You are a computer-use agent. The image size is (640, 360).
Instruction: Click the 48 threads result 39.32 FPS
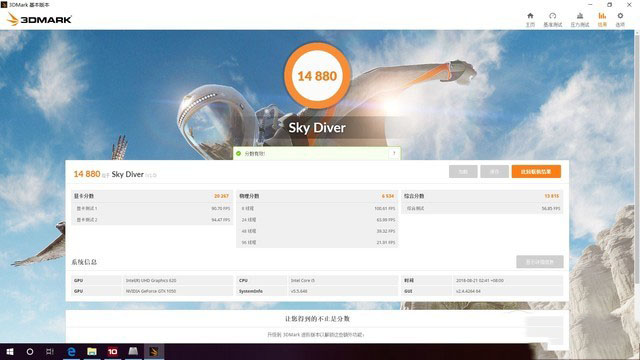click(386, 231)
